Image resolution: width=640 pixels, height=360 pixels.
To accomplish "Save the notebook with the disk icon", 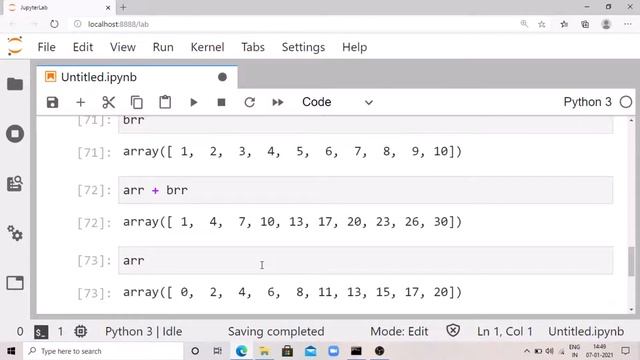I will coord(52,102).
